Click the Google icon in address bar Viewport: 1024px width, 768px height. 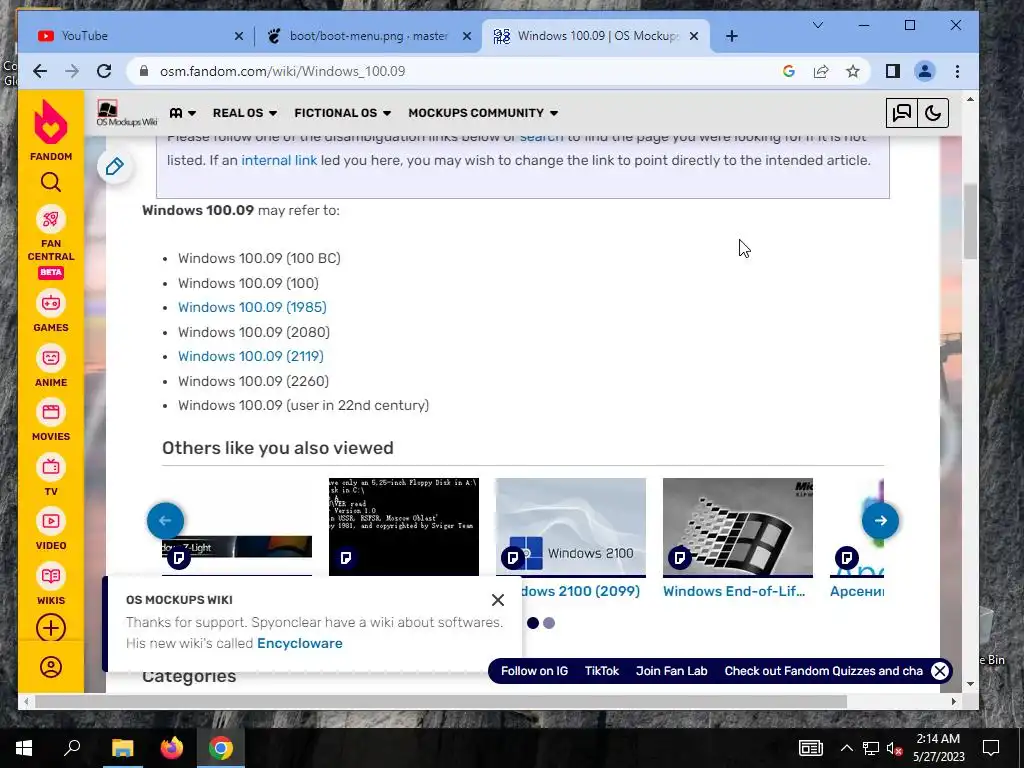click(x=789, y=71)
